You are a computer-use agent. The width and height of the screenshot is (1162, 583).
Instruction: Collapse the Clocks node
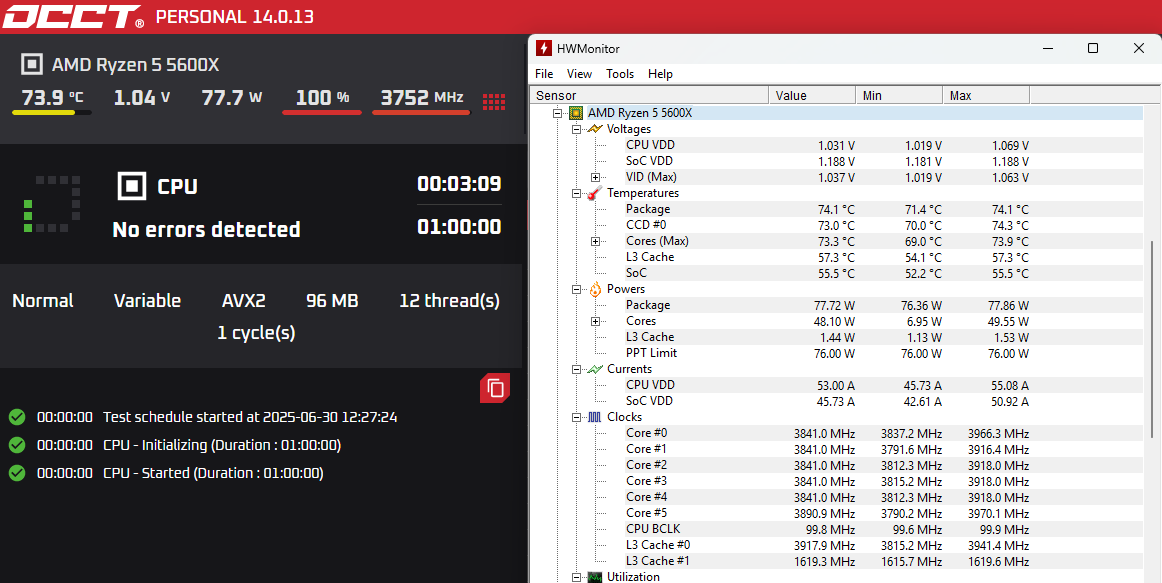576,418
